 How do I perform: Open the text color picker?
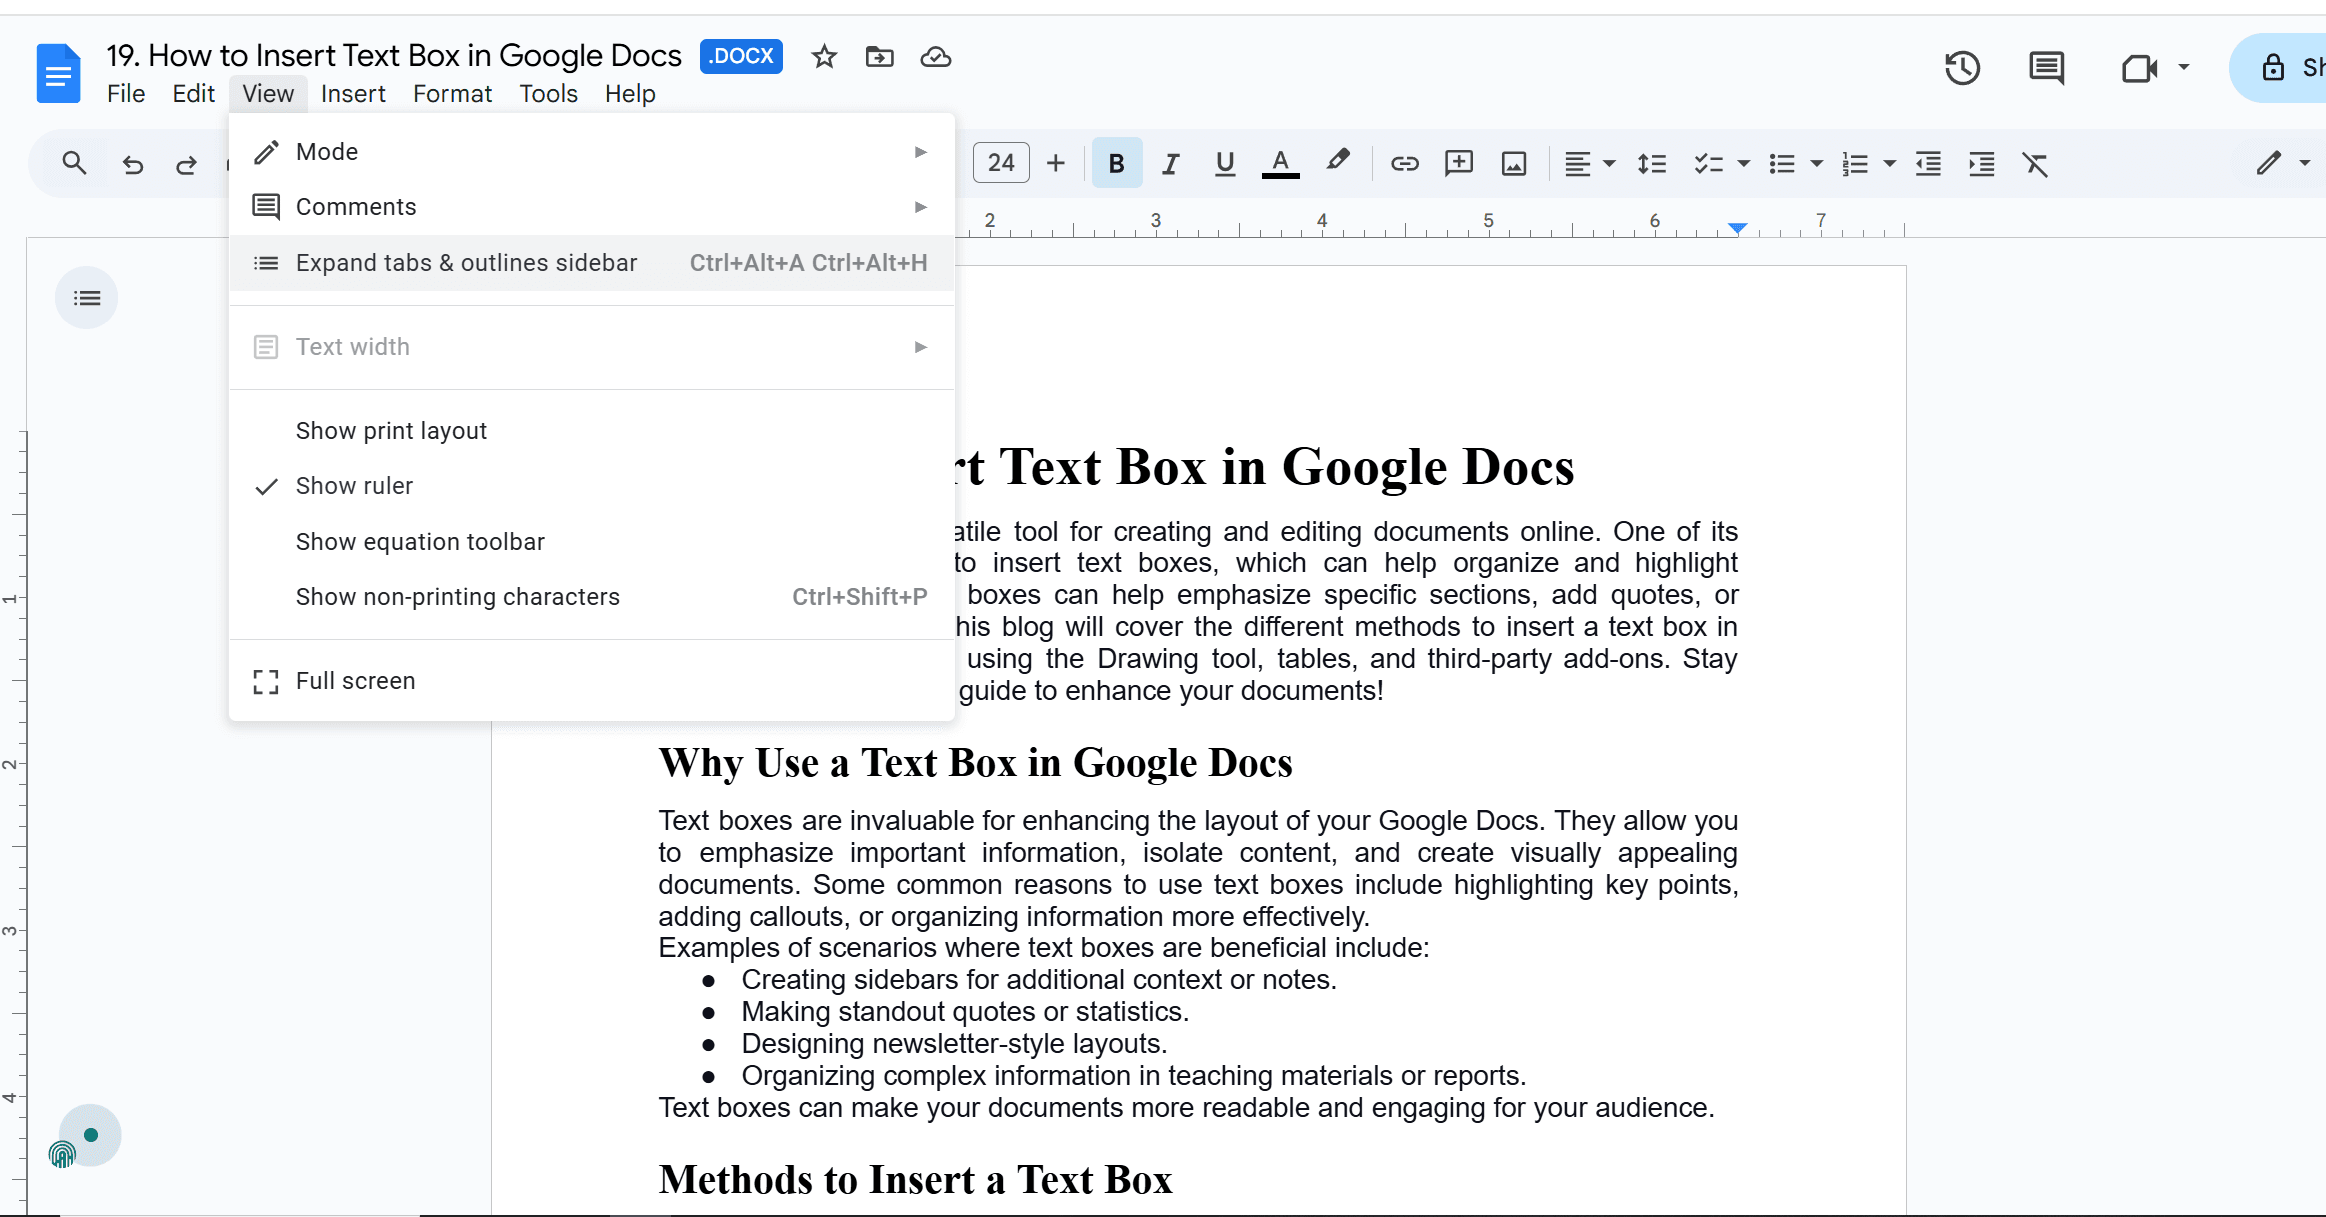click(x=1280, y=163)
